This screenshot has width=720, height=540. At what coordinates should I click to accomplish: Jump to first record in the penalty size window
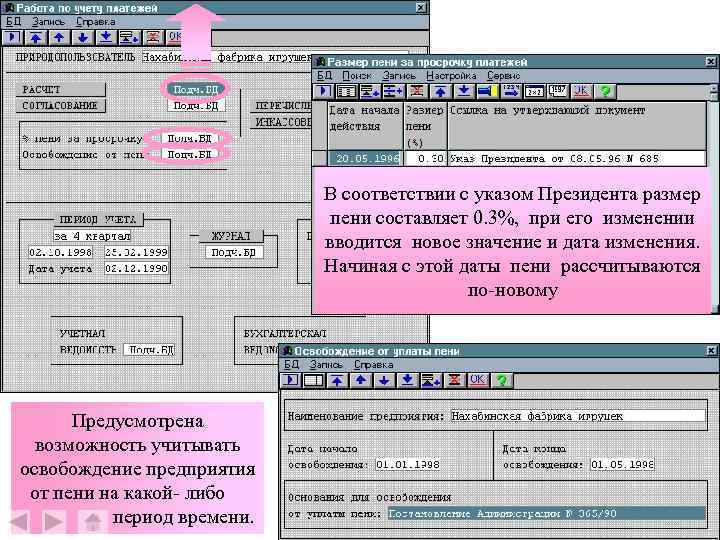click(x=440, y=91)
